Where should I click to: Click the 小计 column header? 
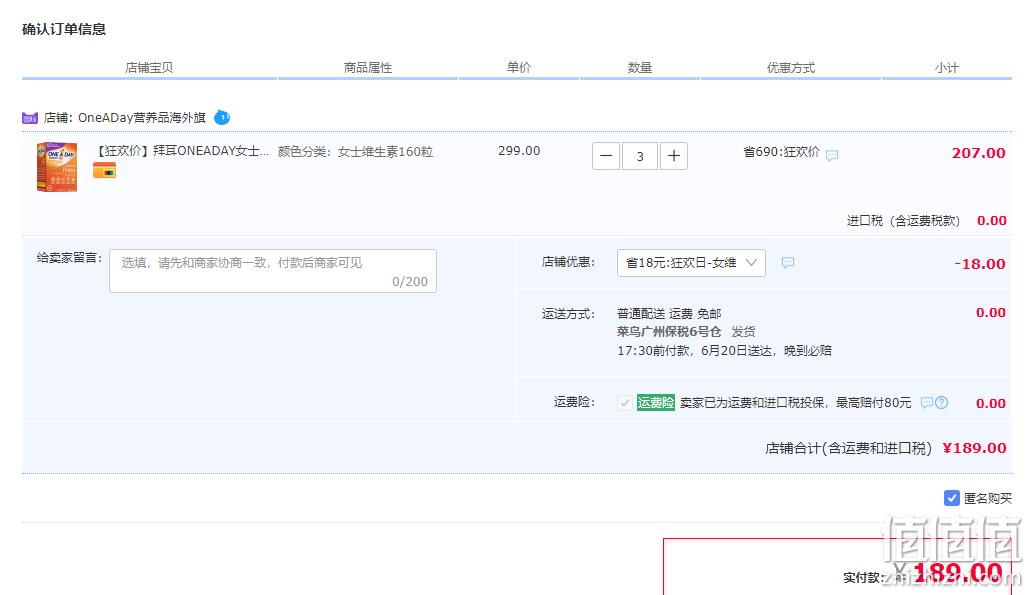(x=947, y=67)
